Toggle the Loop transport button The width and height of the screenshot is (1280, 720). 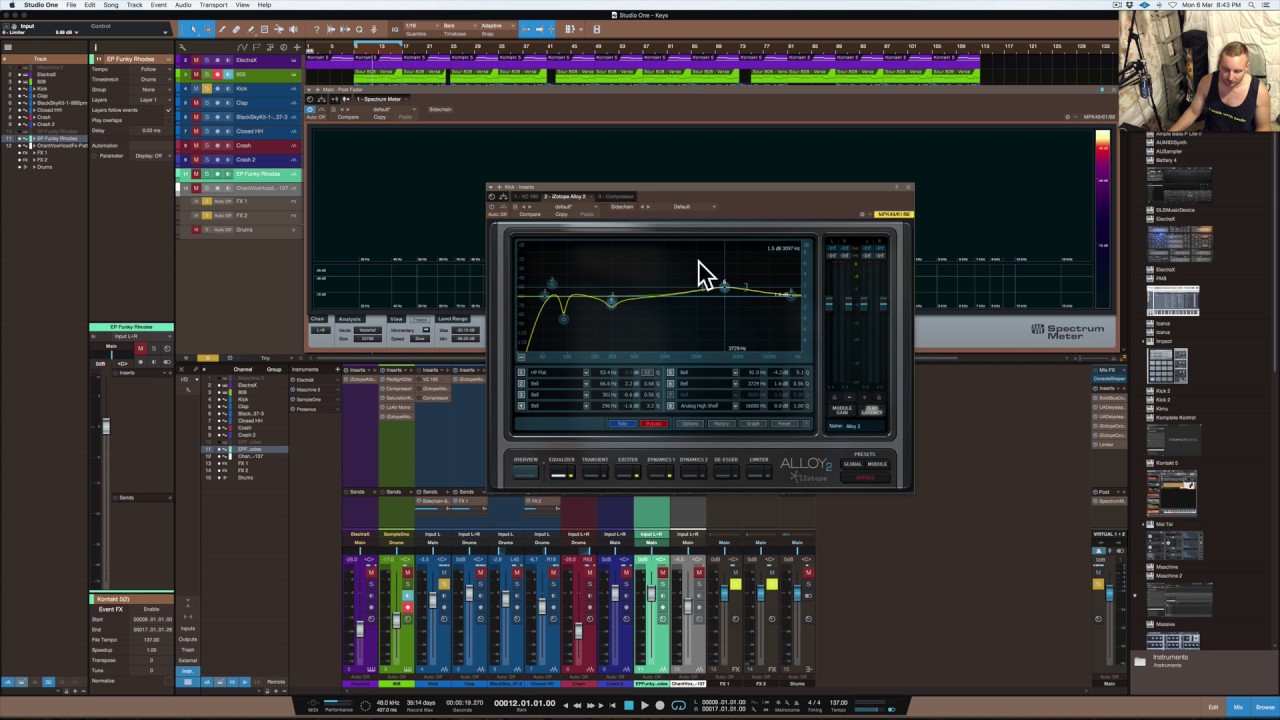pyautogui.click(x=679, y=705)
